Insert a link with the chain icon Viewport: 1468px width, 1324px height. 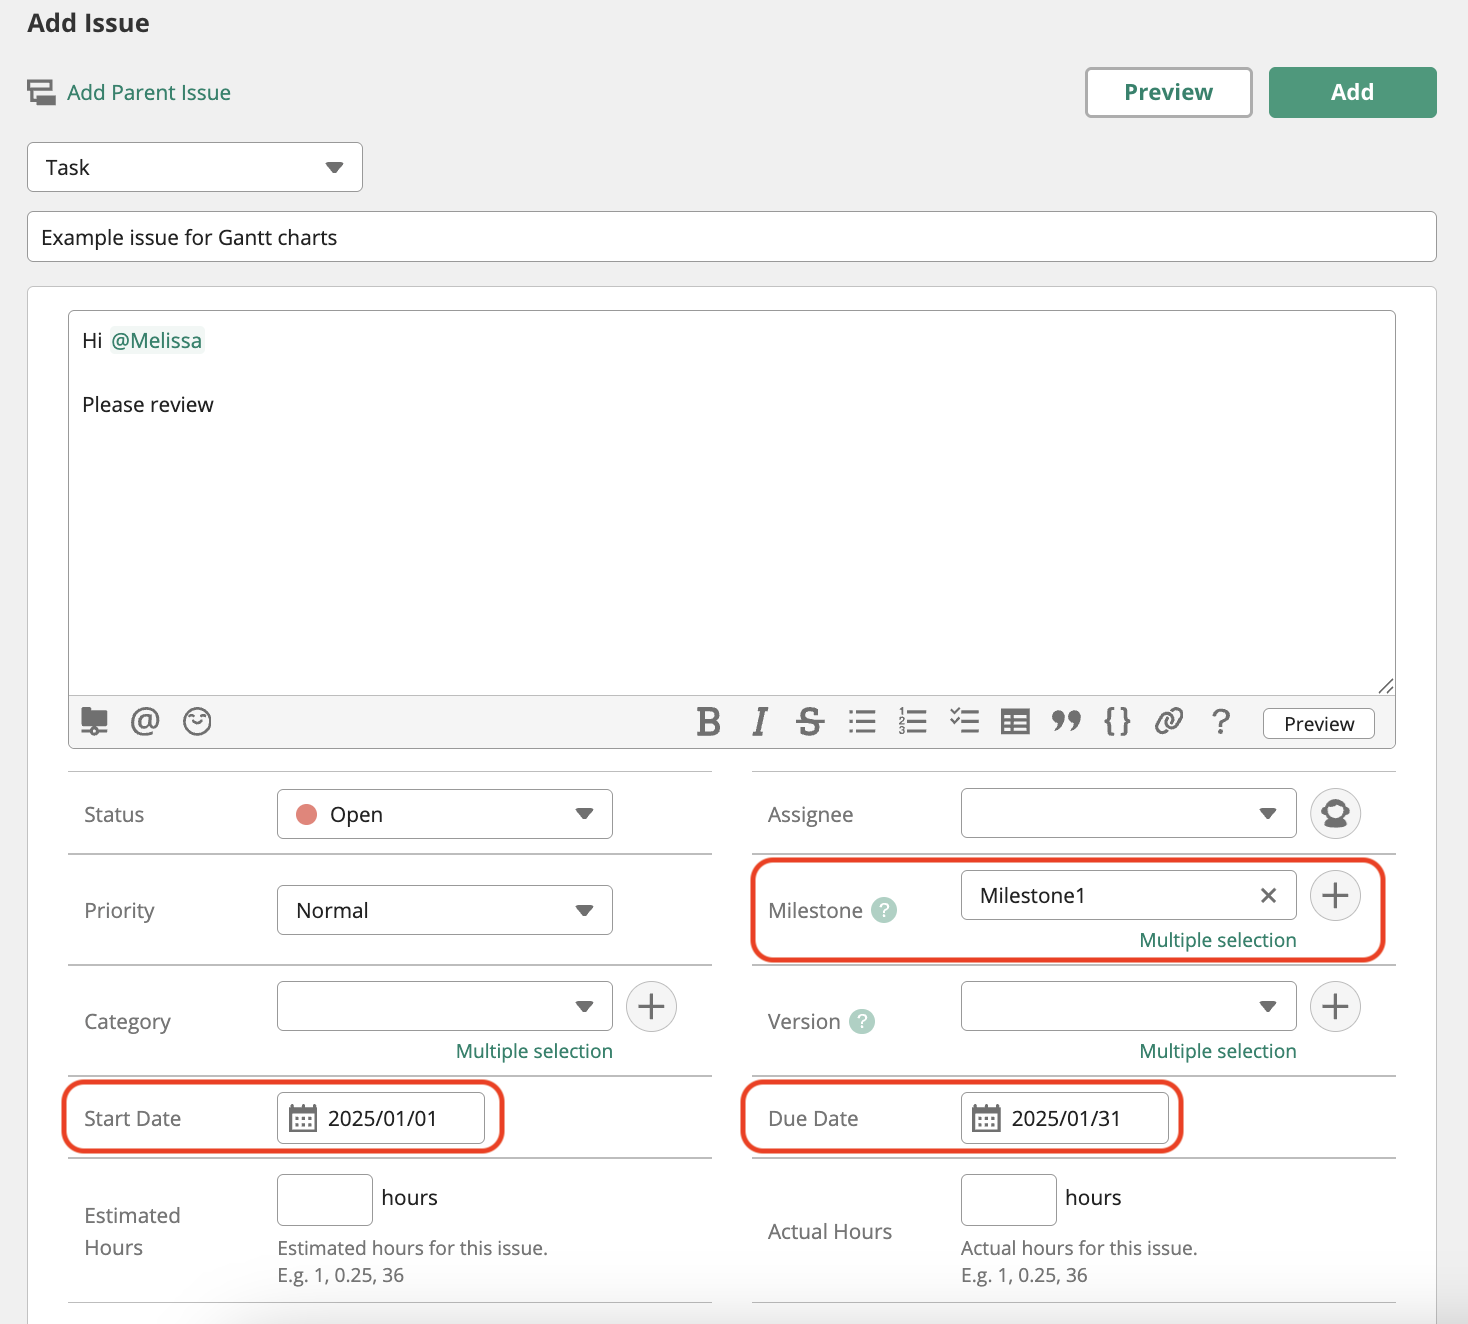click(x=1169, y=721)
